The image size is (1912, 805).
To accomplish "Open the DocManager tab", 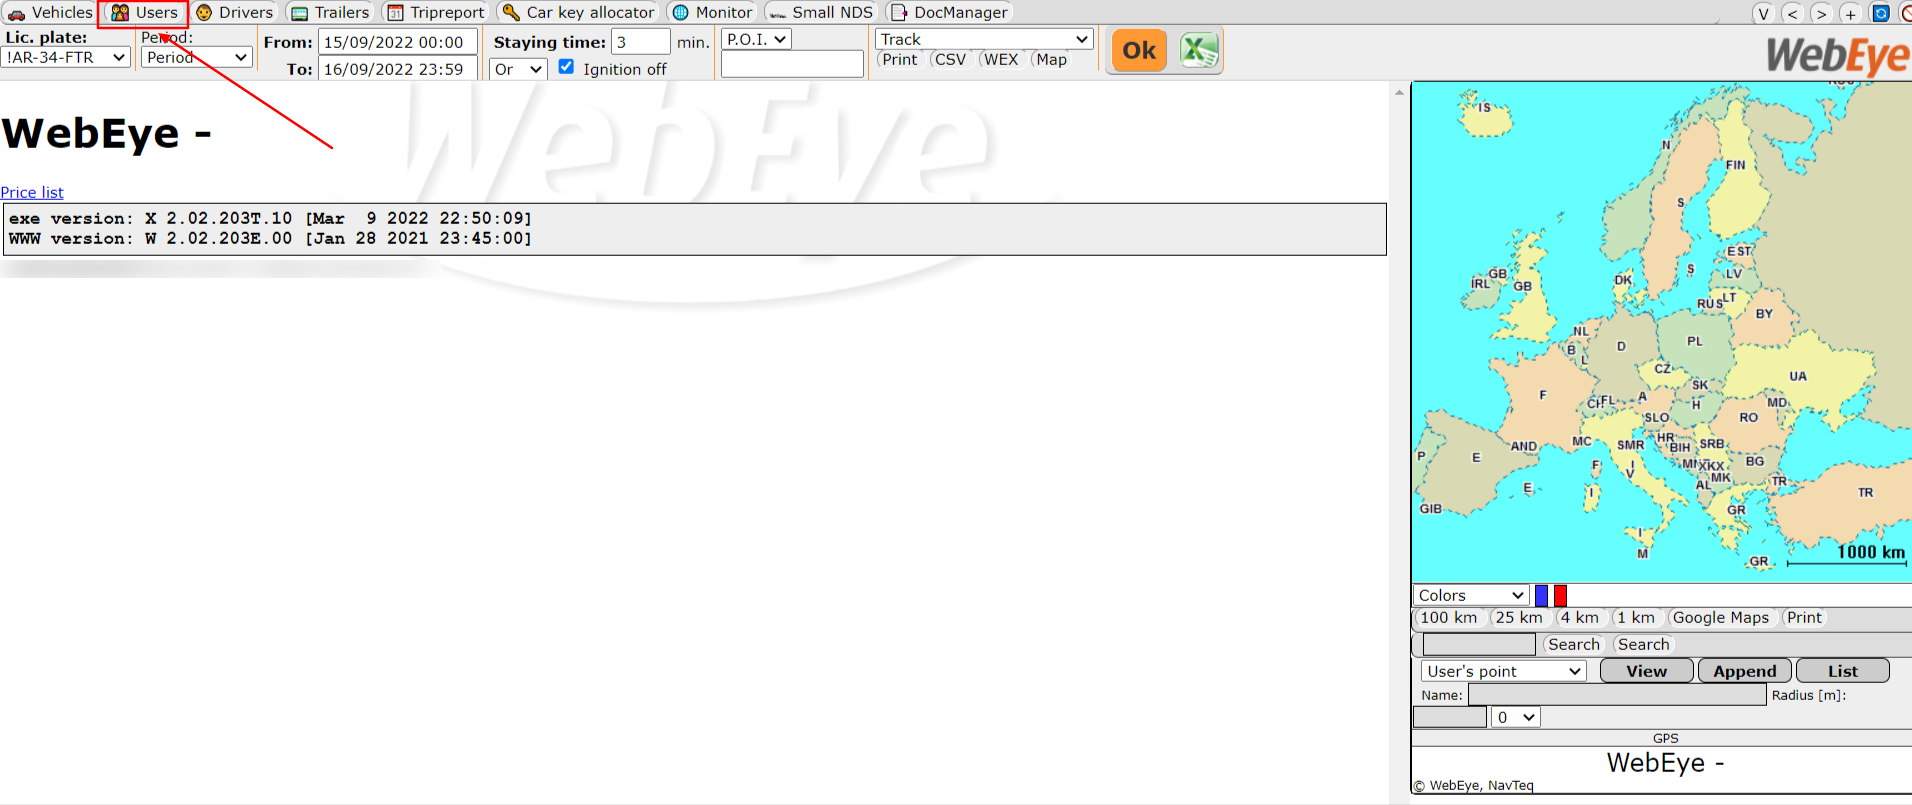I will [949, 12].
